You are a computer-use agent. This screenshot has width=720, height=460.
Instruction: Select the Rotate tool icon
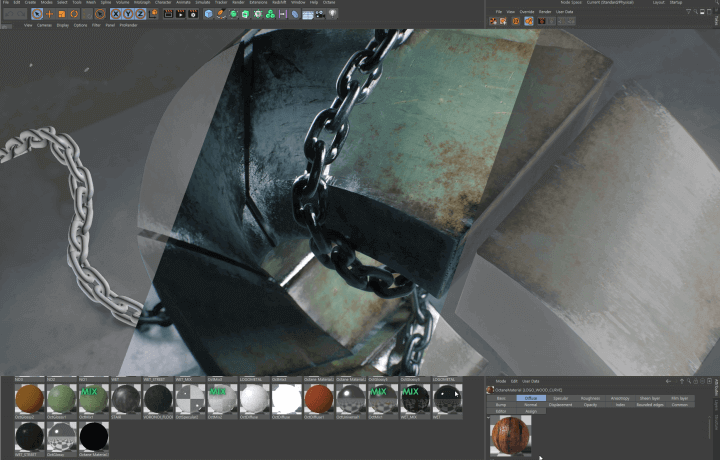73,14
